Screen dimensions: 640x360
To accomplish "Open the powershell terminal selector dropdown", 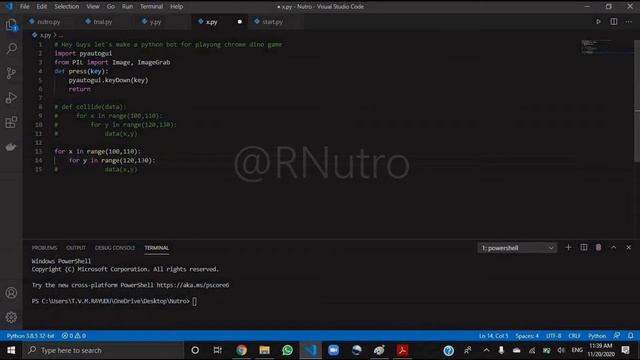I will coord(517,248).
